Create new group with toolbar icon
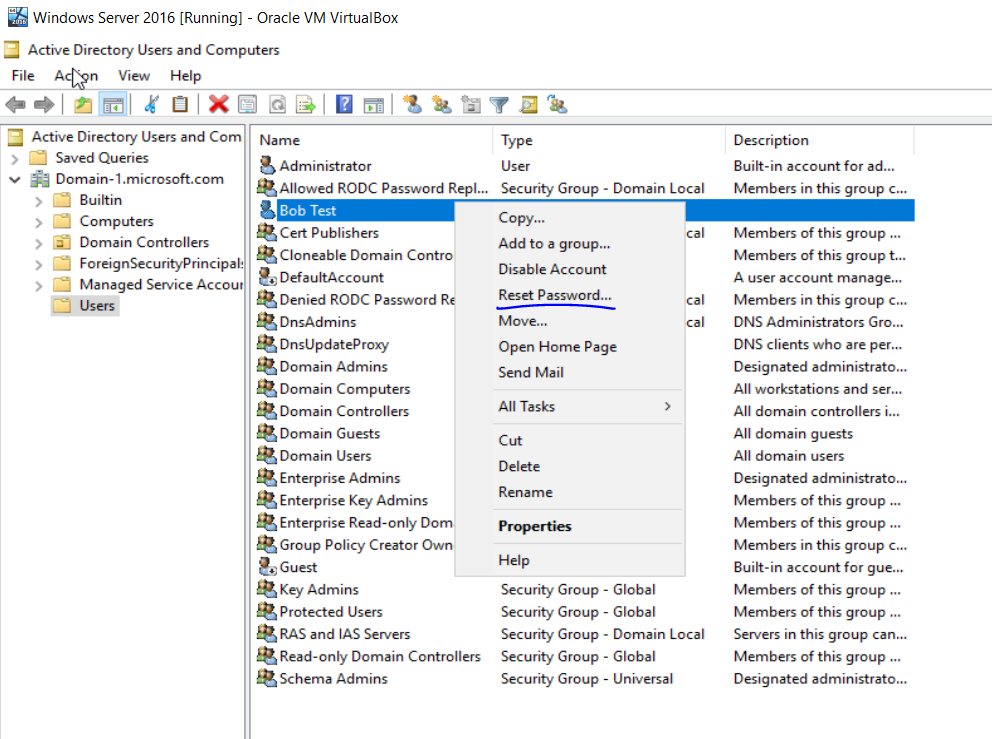This screenshot has width=992, height=739. (442, 104)
